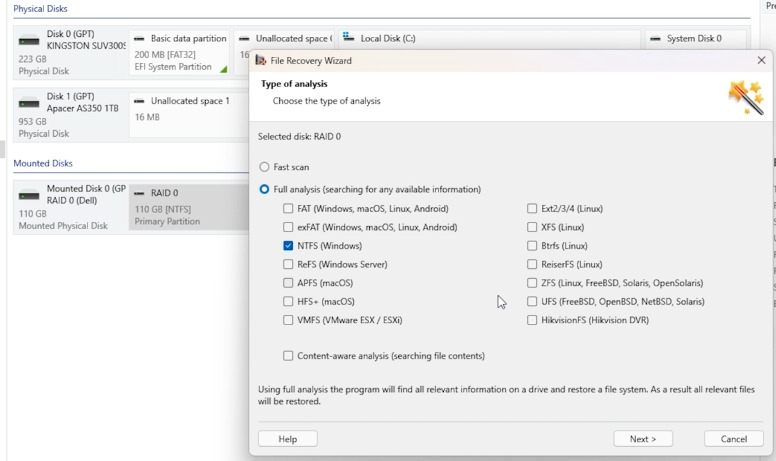This screenshot has height=461, width=776.
Task: Enable the Ext2/3/4 (Linux) checkbox
Action: [532, 209]
